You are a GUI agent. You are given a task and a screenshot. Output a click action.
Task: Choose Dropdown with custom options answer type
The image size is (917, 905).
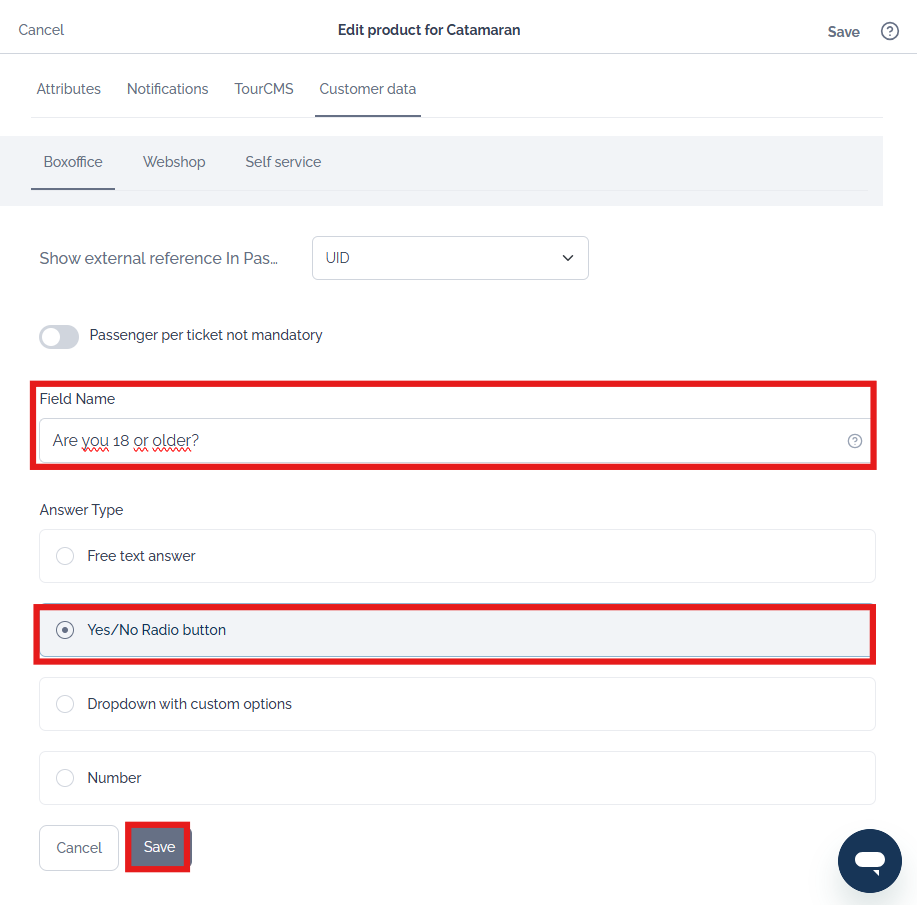tap(457, 704)
